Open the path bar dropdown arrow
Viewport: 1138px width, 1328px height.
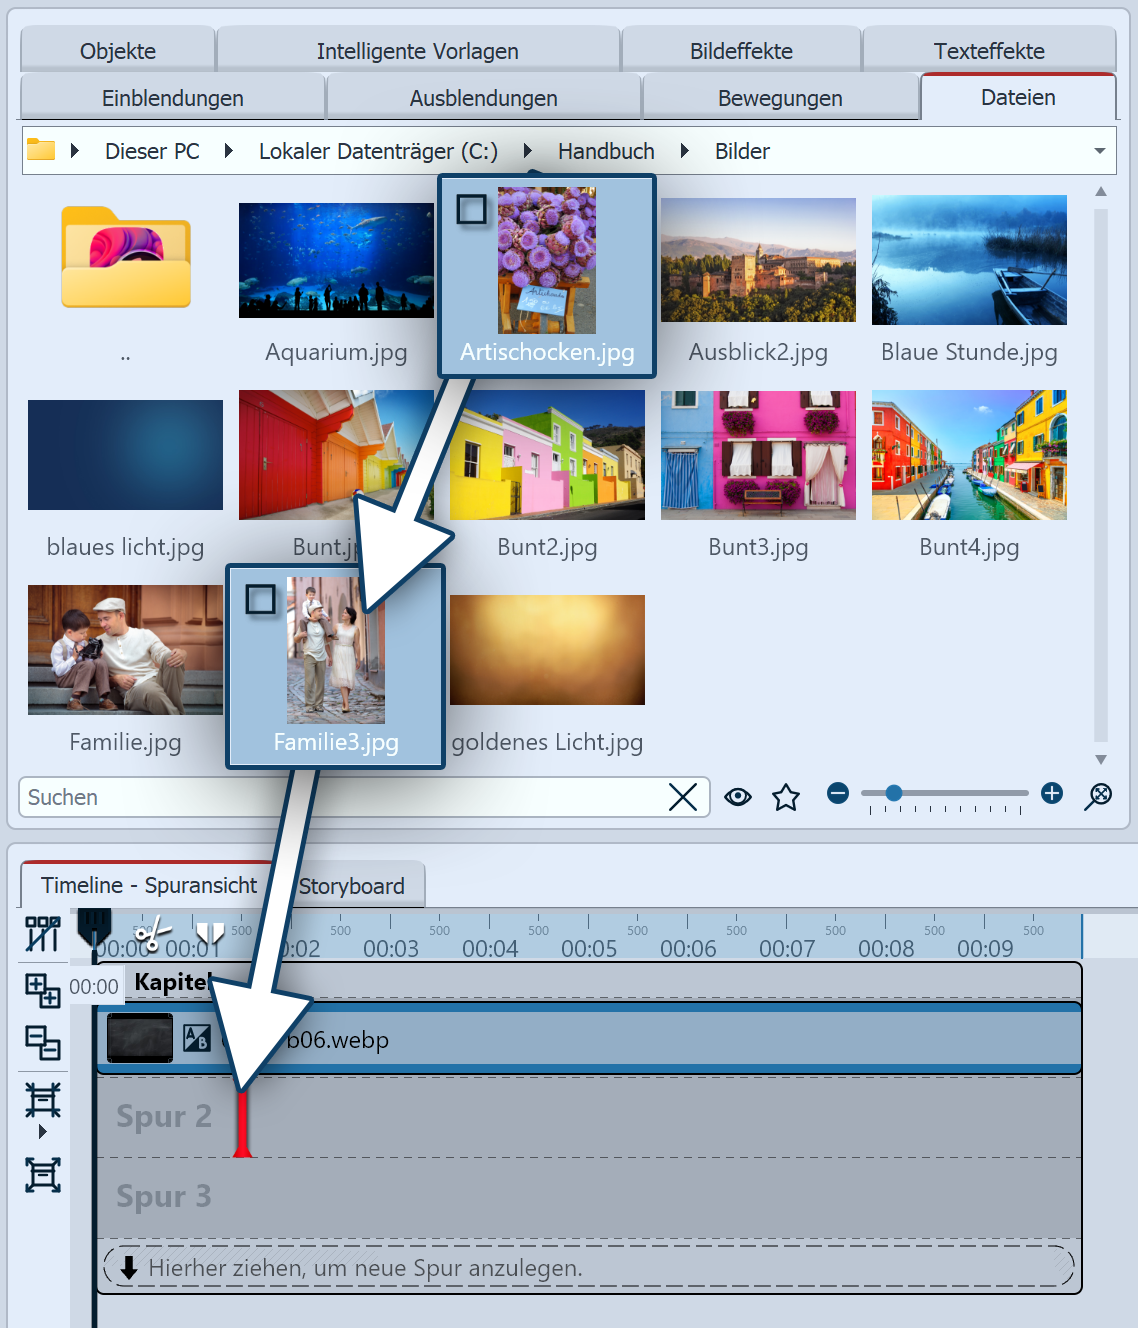coord(1099,151)
